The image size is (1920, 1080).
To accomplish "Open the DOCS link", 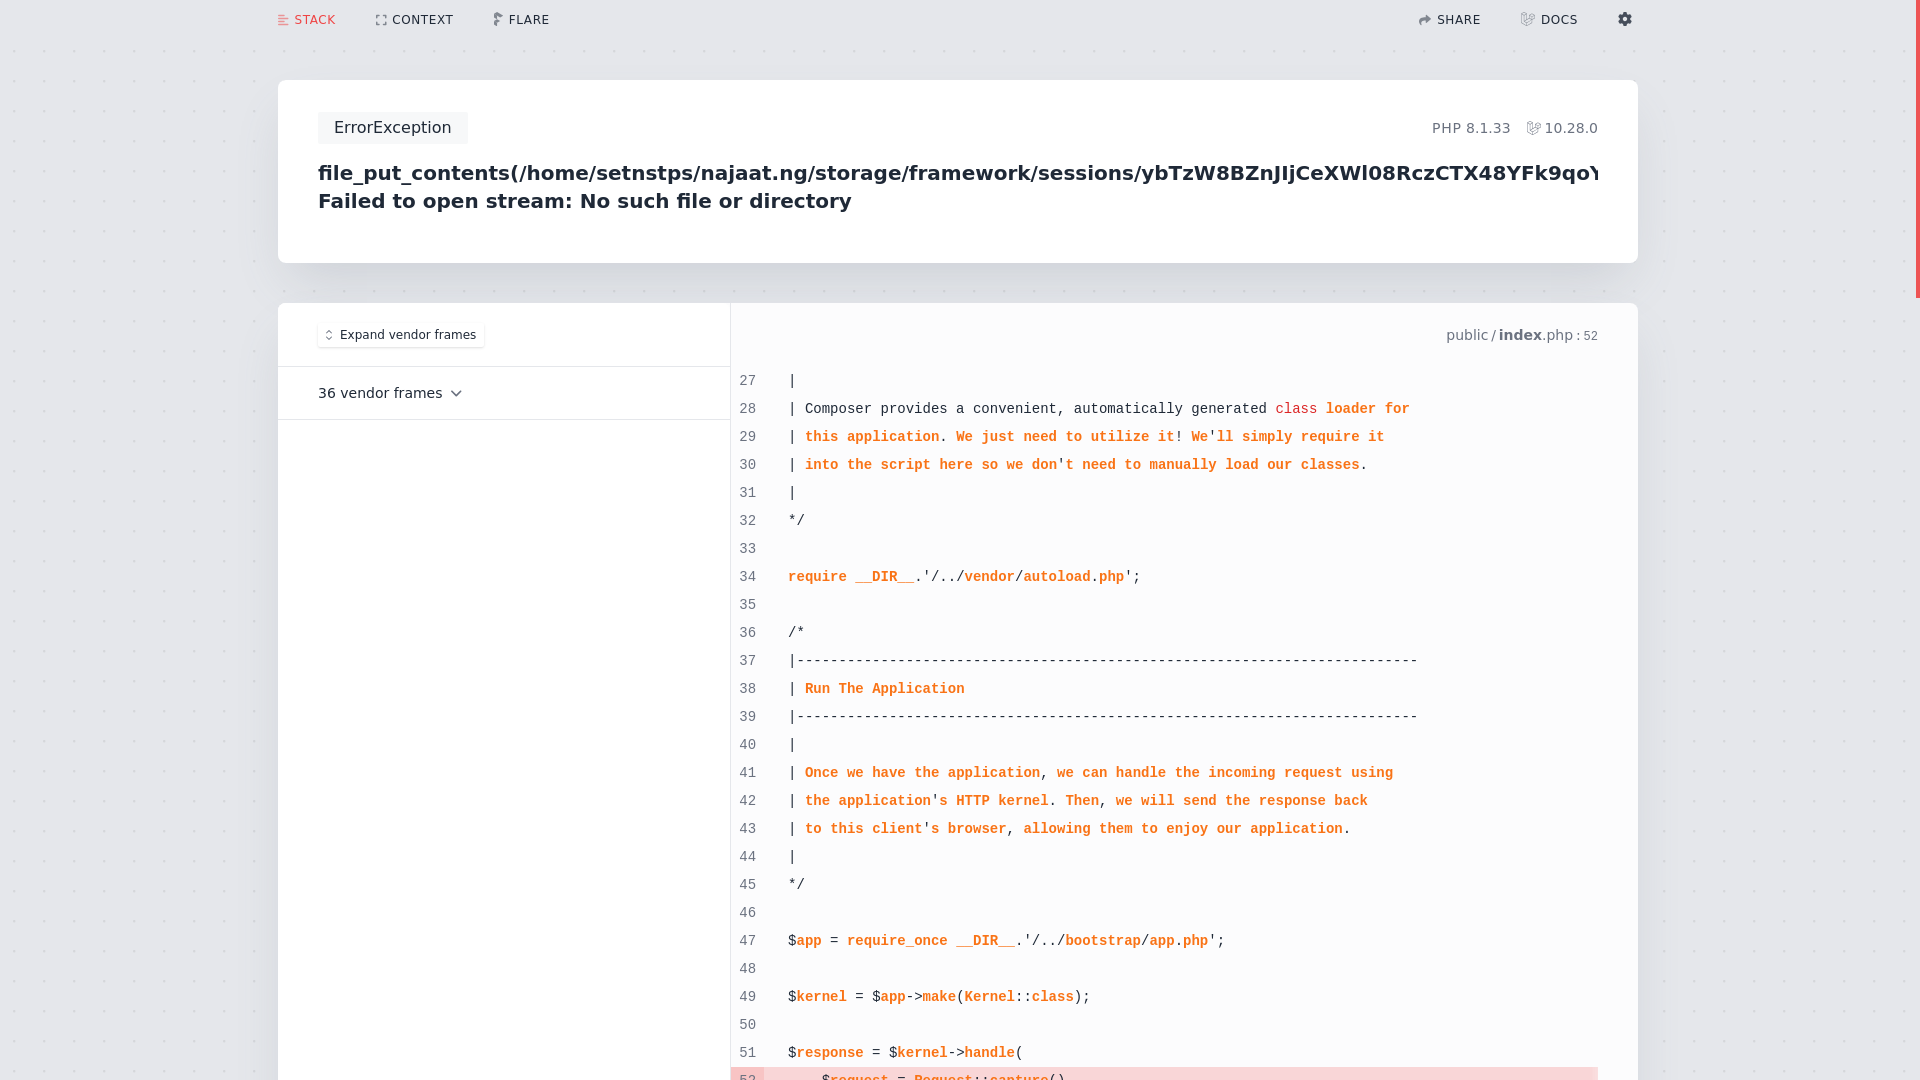I will point(1549,20).
